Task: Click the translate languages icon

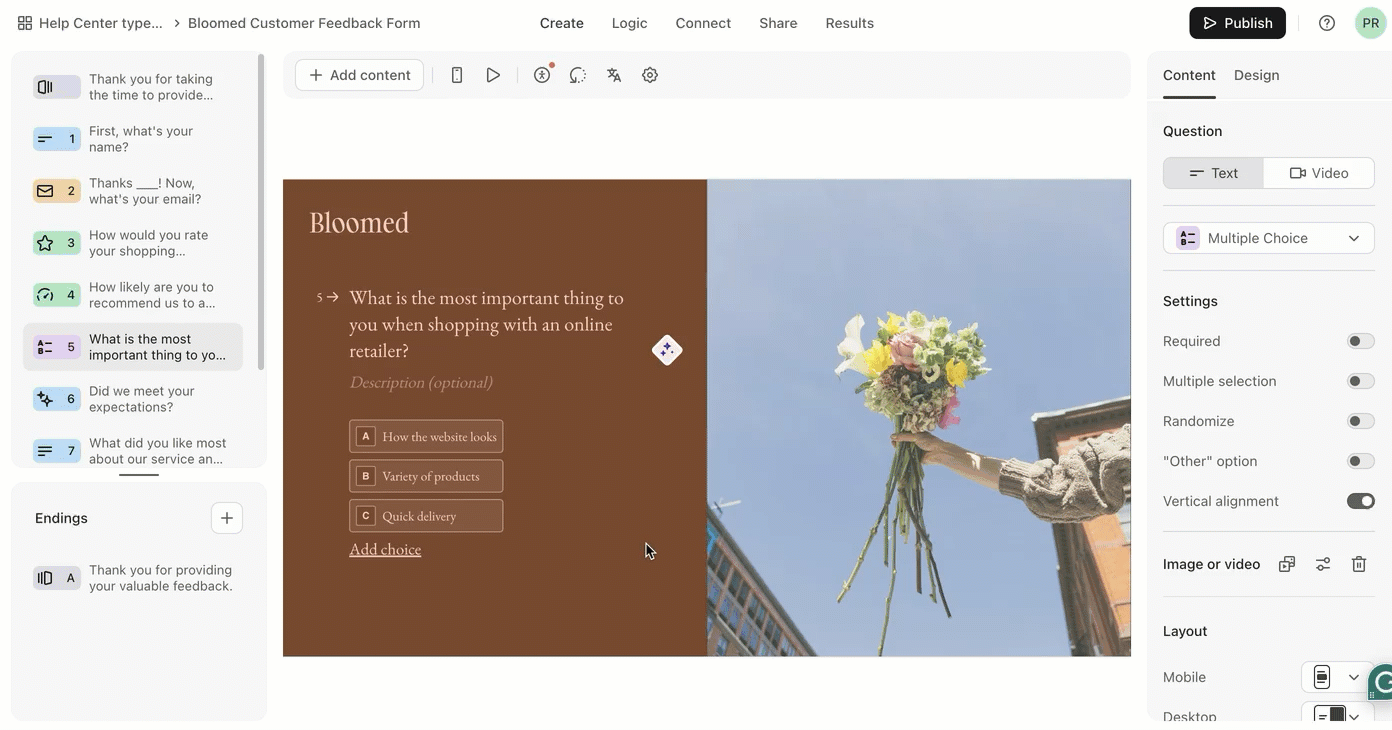Action: (x=614, y=75)
